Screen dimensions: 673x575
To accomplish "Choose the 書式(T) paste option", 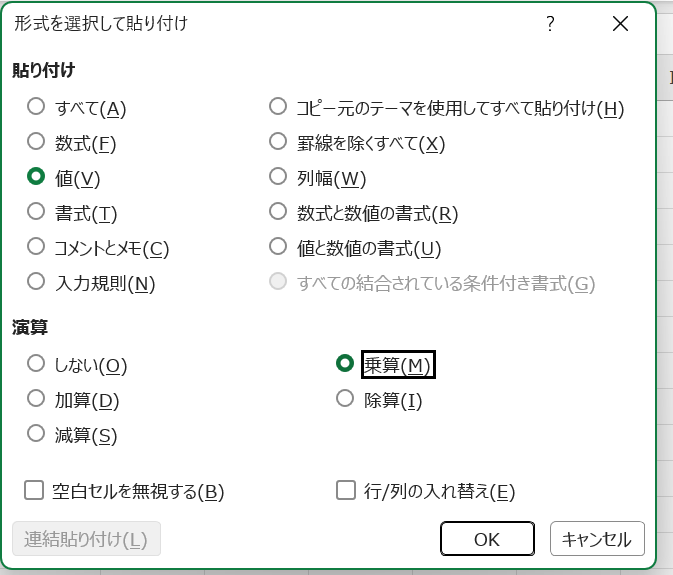I will pos(37,211).
